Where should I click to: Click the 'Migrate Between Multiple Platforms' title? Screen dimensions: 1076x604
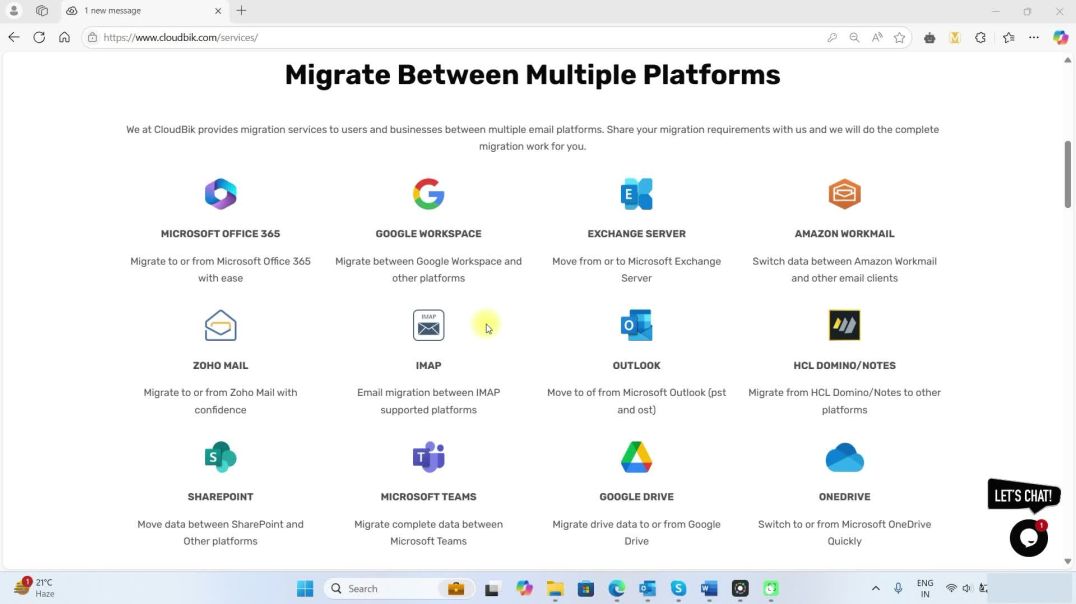pyautogui.click(x=533, y=74)
